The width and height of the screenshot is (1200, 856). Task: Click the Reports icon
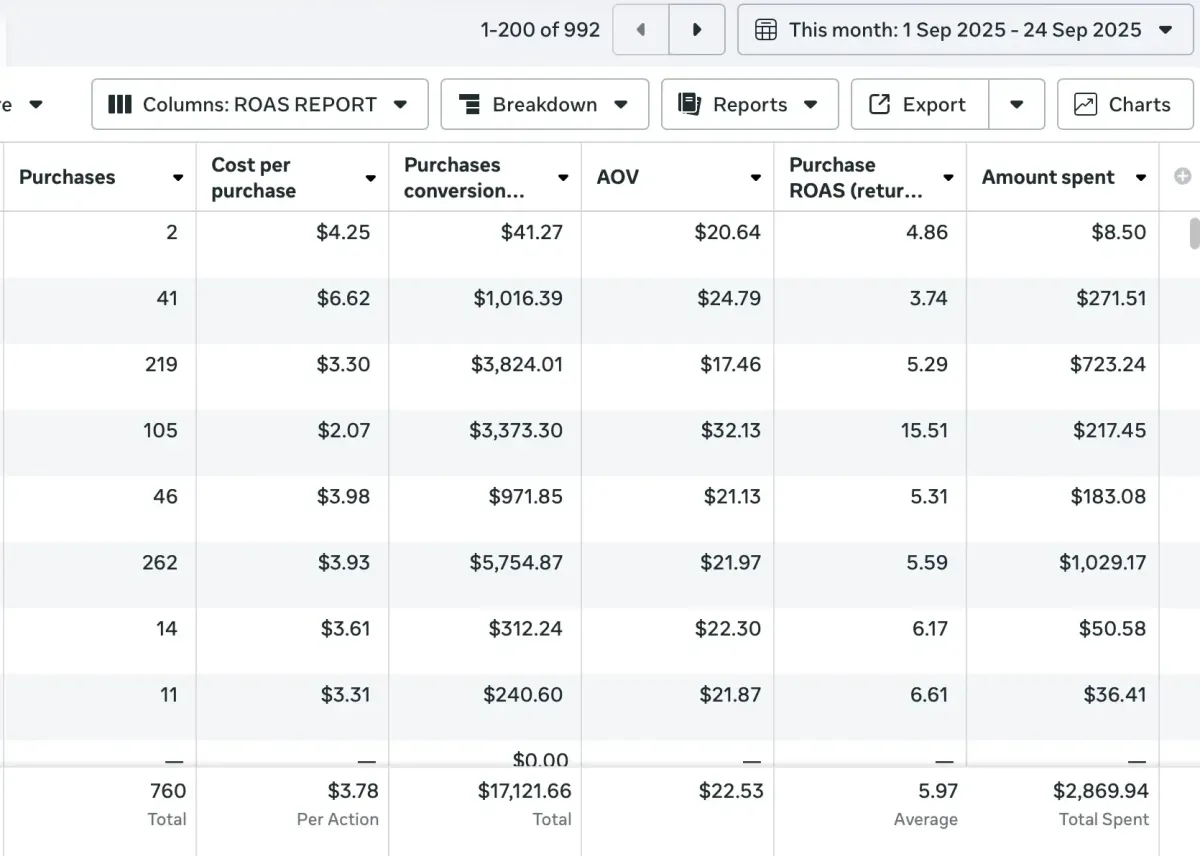[689, 104]
